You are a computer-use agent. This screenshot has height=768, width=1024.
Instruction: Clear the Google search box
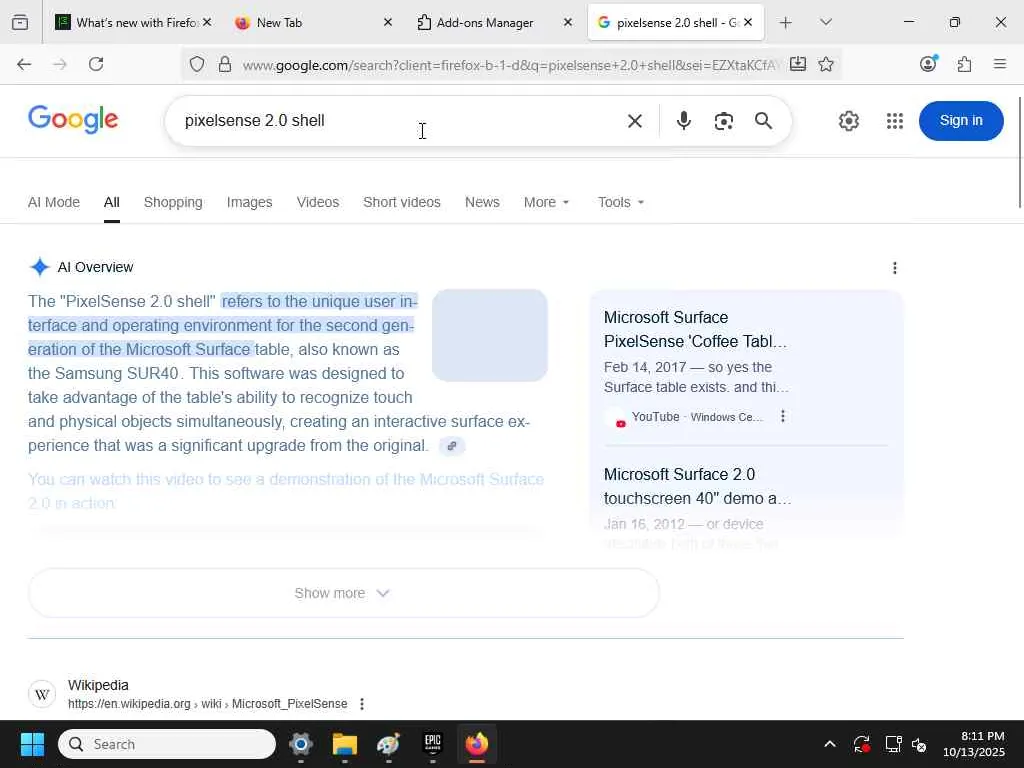click(634, 121)
